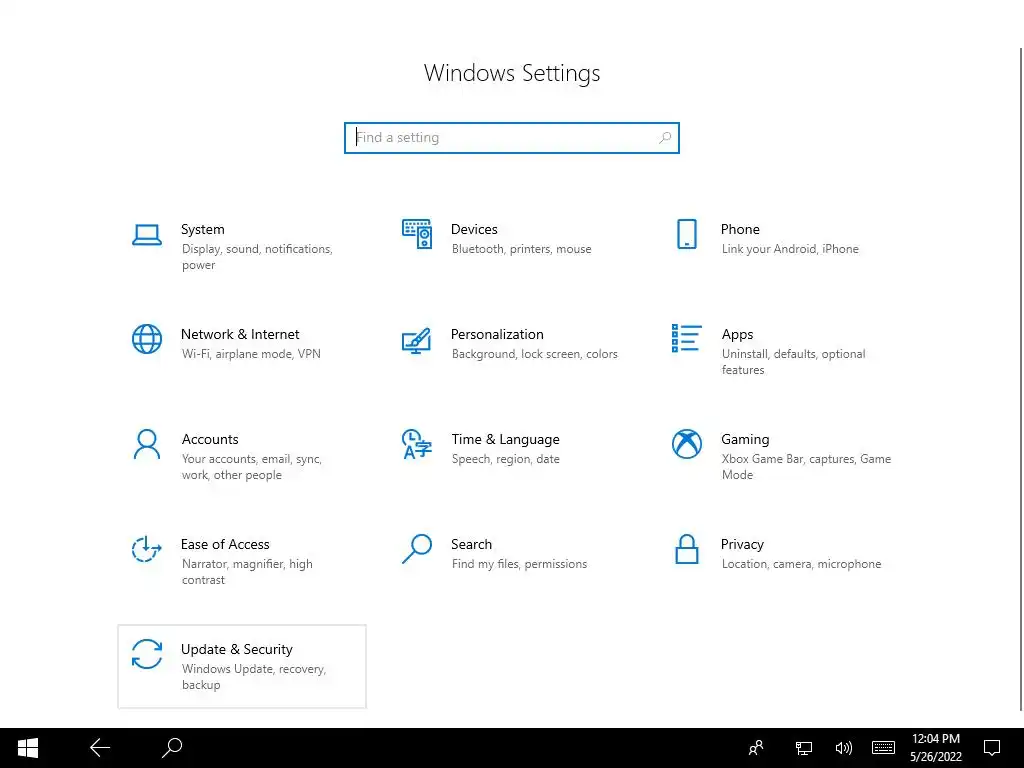The height and width of the screenshot is (768, 1024).
Task: Click the network status tray icon
Action: [803, 748]
